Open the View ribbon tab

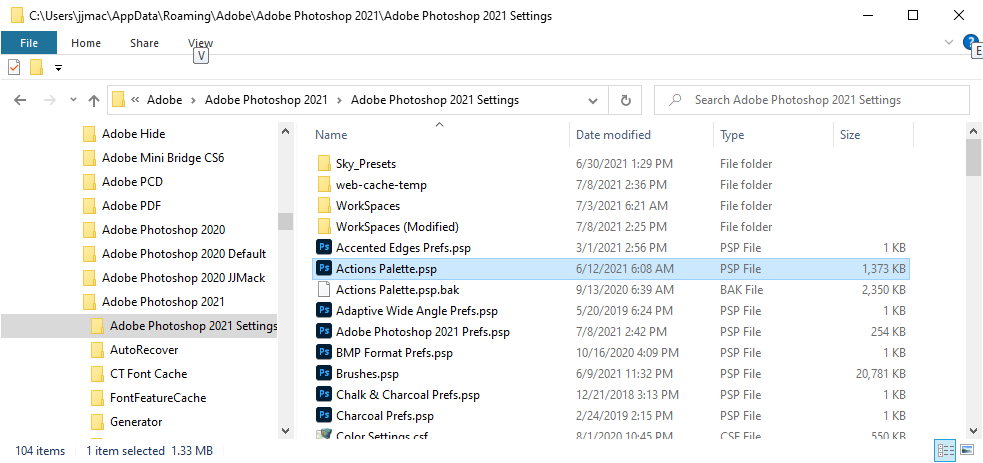pos(201,43)
